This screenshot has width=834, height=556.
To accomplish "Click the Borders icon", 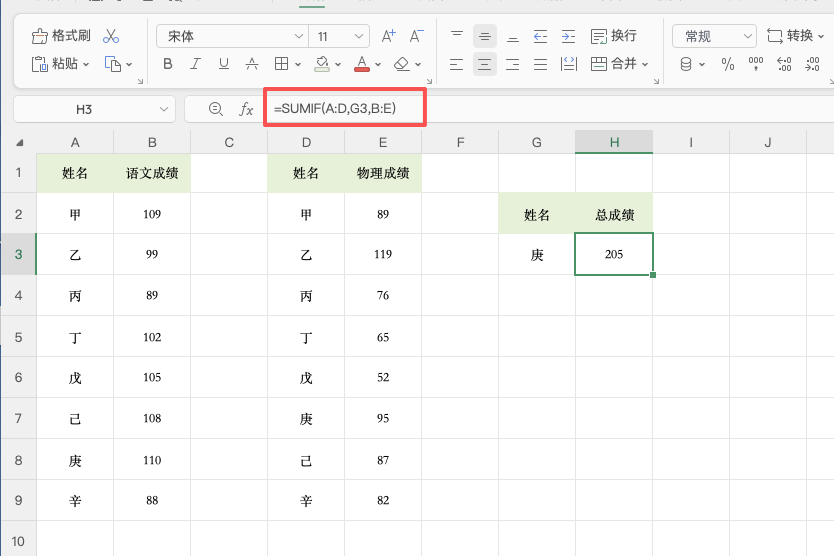I will click(x=281, y=64).
